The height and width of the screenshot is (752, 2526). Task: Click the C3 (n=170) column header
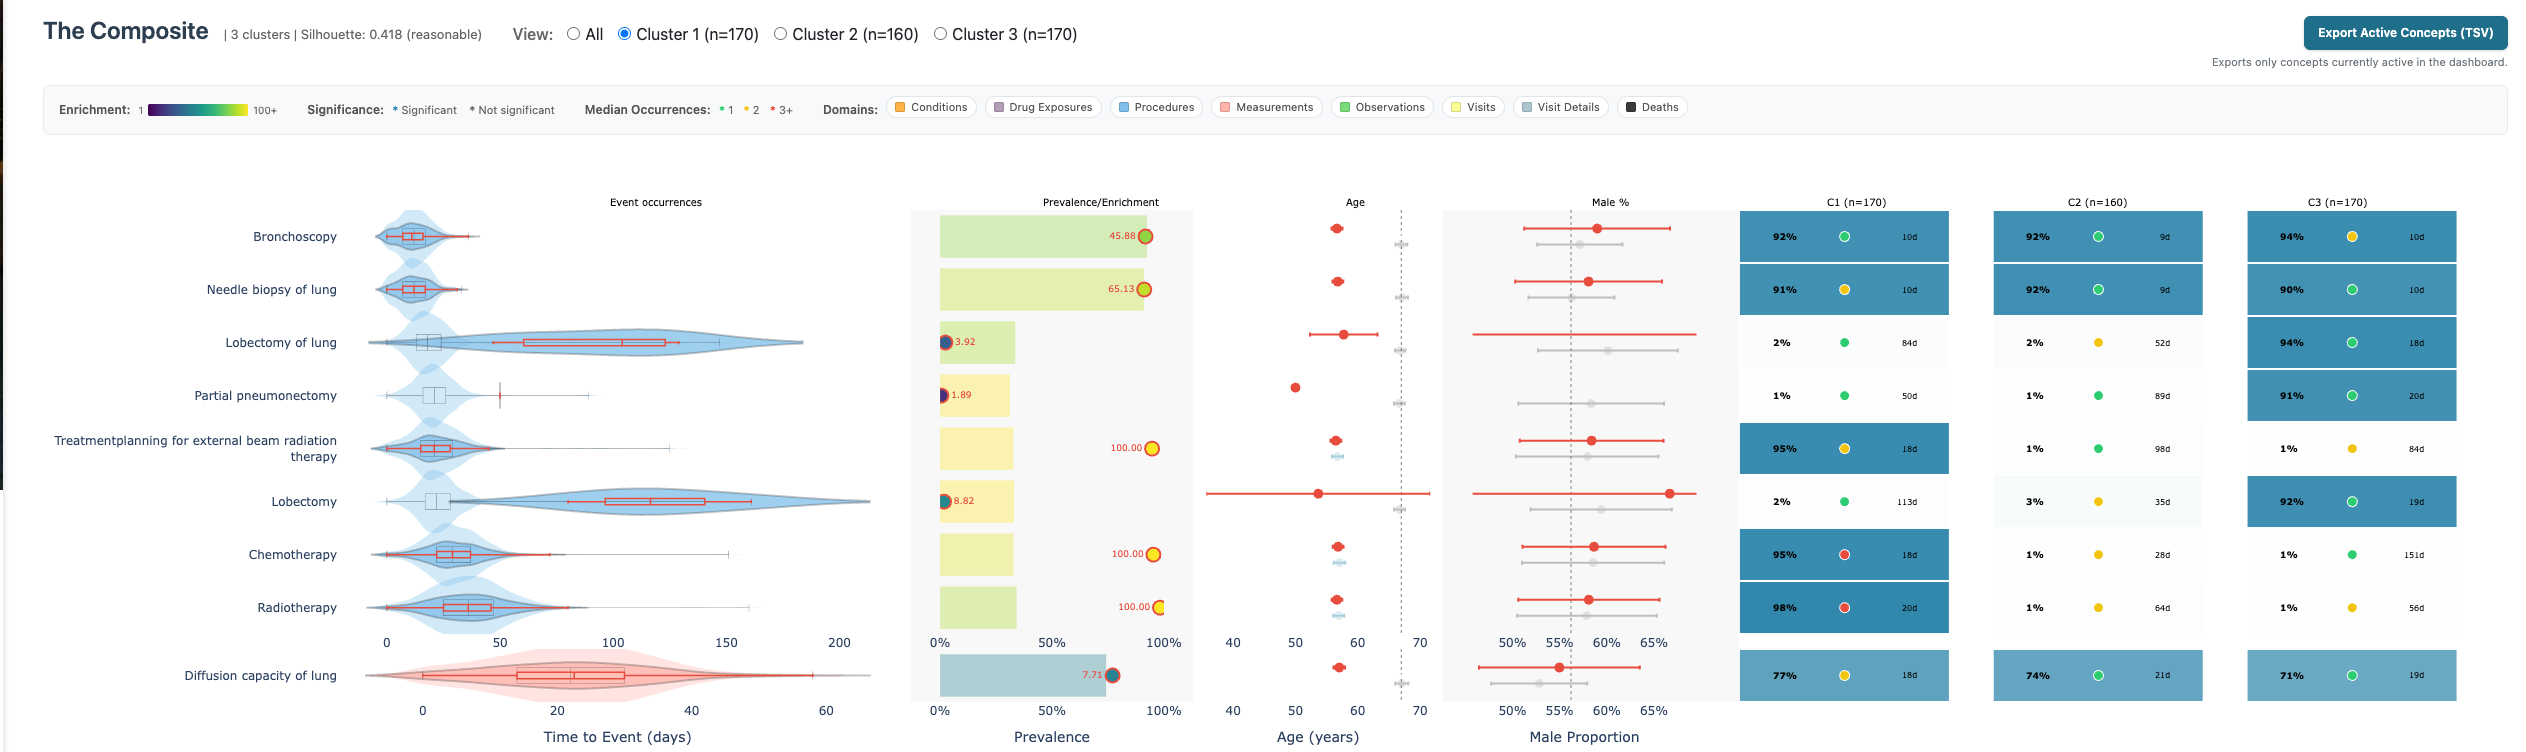pyautogui.click(x=2351, y=202)
